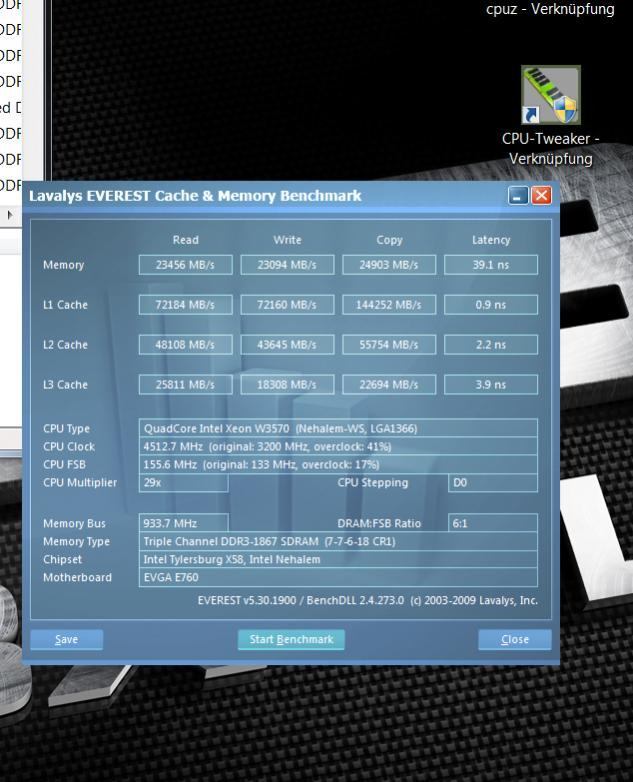Click the Start Benchmark button
Screen dimensions: 633x782
pos(291,639)
